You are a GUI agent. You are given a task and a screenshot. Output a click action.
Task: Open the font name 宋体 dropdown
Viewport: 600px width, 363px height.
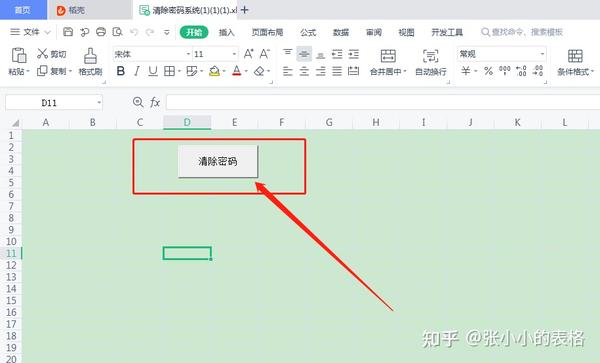coord(188,54)
